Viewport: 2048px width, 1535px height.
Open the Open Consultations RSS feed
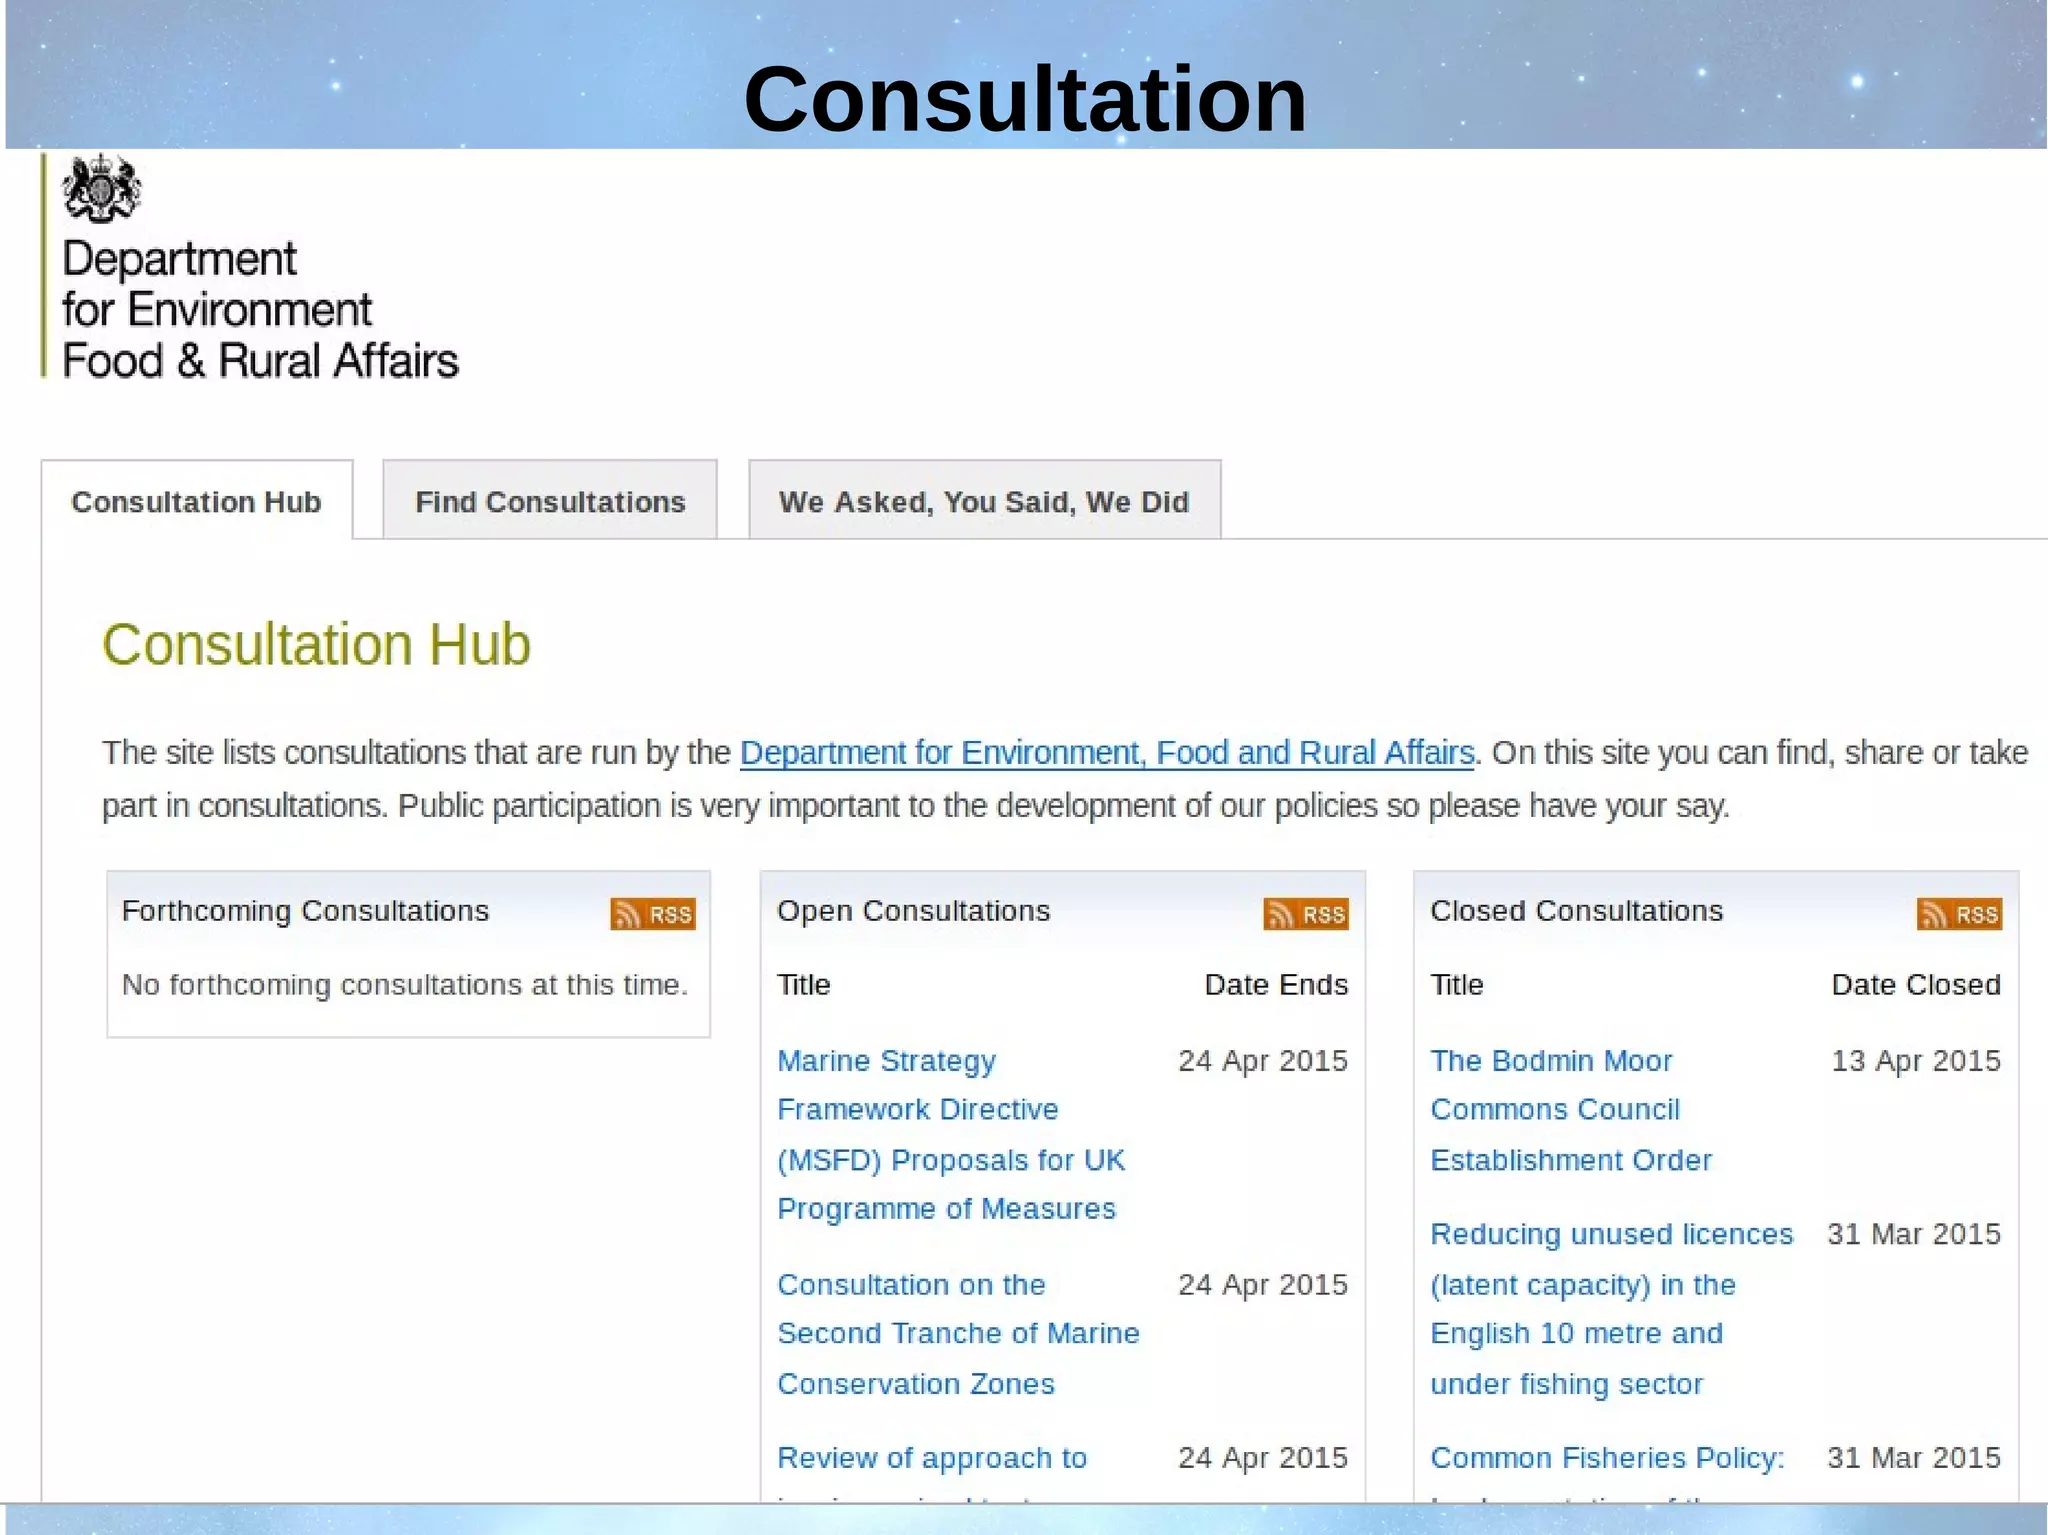[1306, 914]
